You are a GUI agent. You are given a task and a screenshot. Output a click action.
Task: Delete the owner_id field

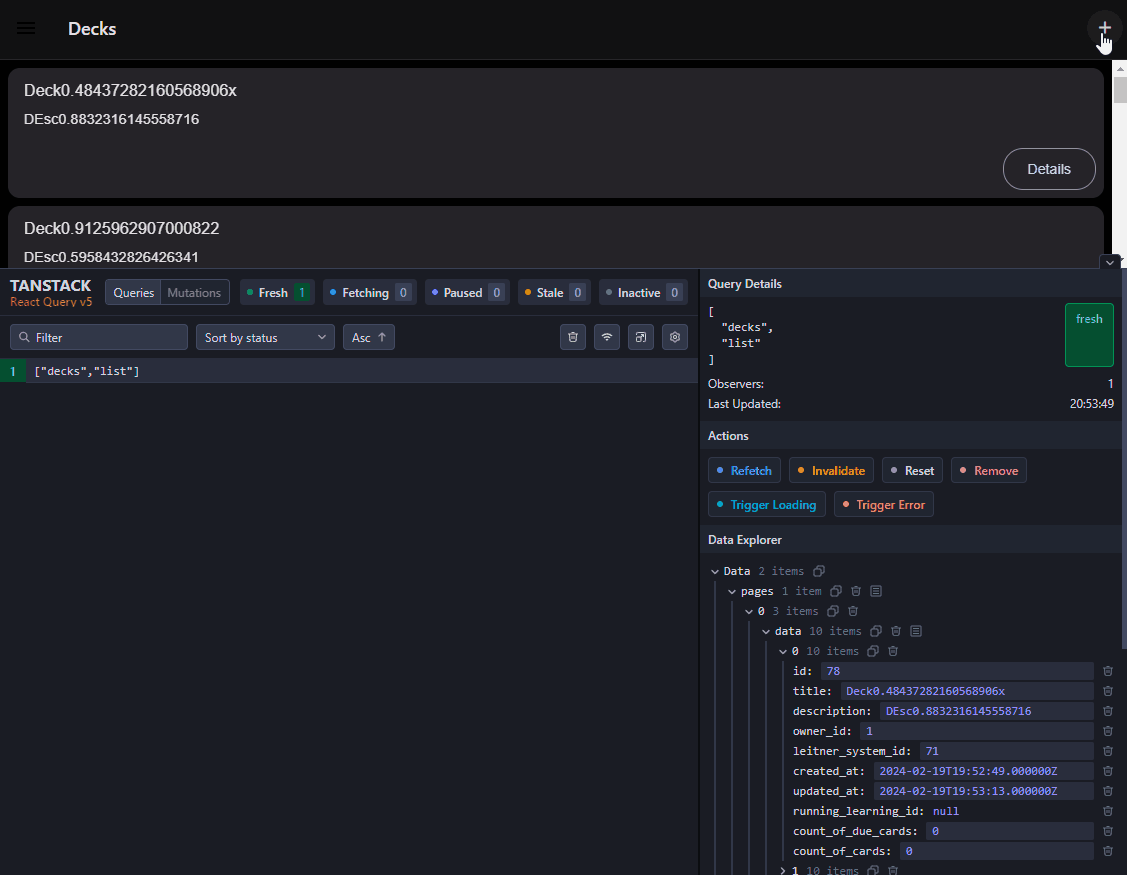[x=1108, y=731]
